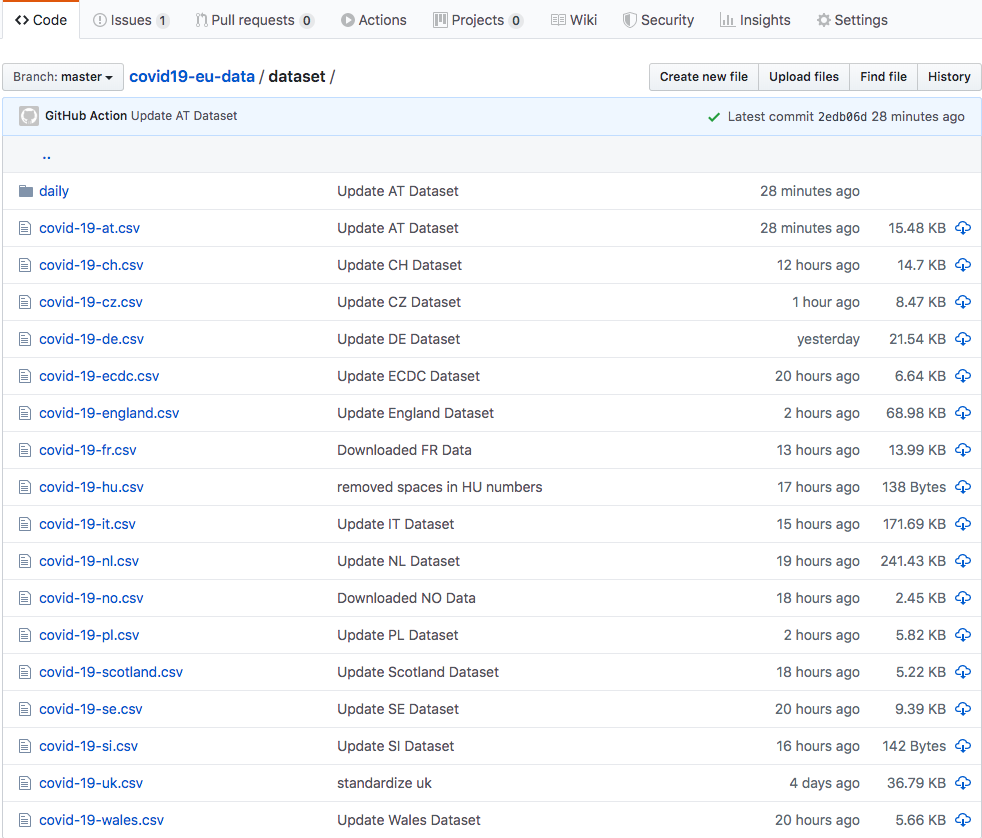Open the Branch: master dropdown
982x838 pixels.
pos(63,77)
